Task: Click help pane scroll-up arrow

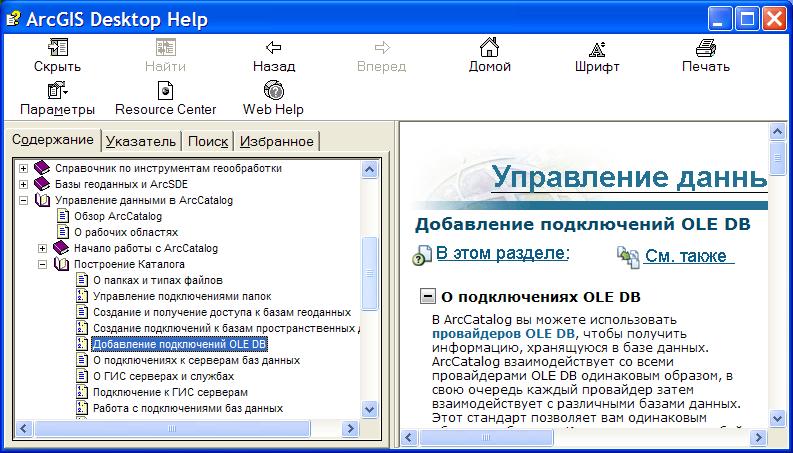Action: 777,131
